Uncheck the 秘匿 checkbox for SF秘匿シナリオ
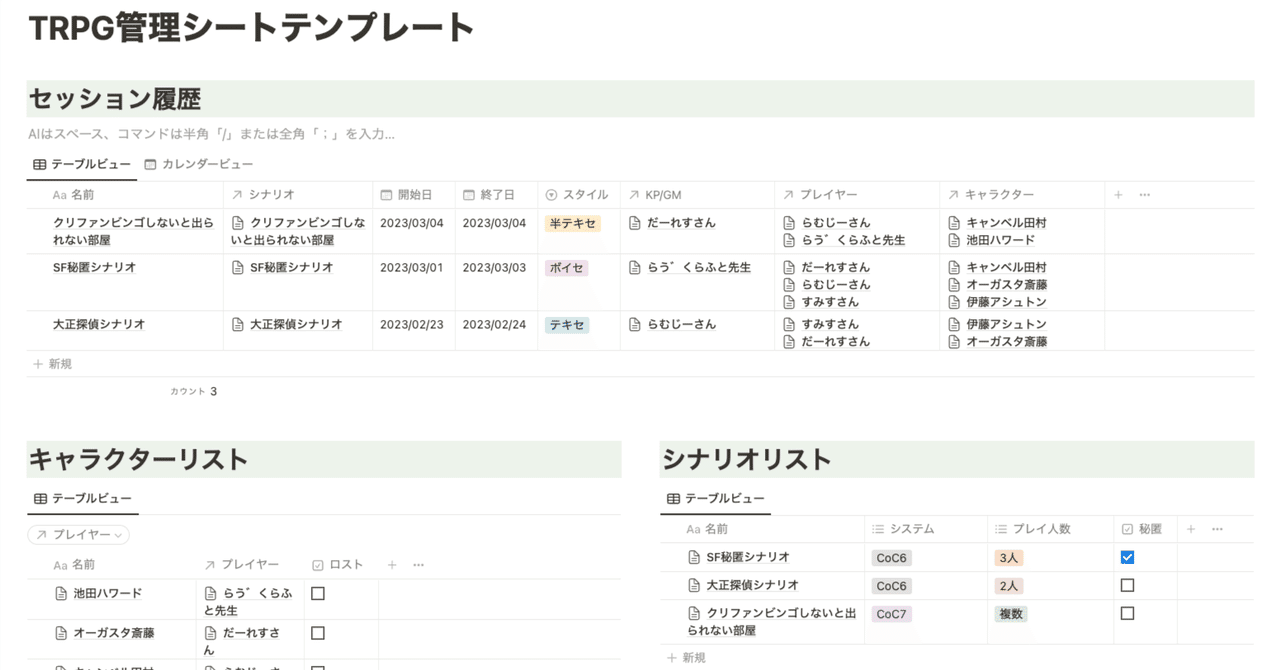Image resolution: width=1280 pixels, height=670 pixels. tap(1126, 557)
